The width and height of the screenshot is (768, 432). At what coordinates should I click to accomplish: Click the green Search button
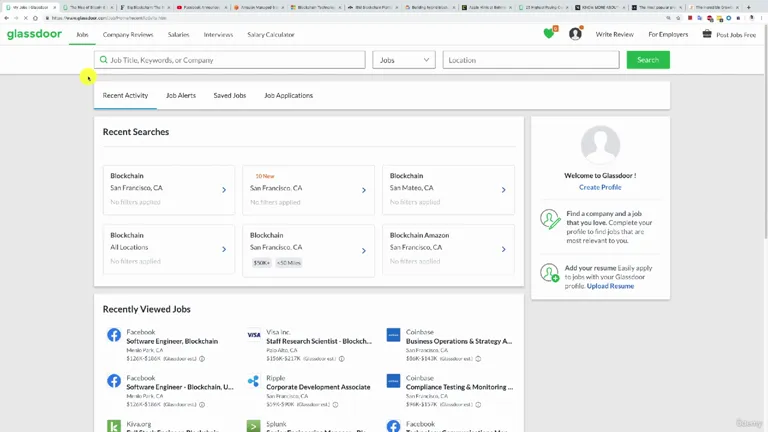point(648,60)
